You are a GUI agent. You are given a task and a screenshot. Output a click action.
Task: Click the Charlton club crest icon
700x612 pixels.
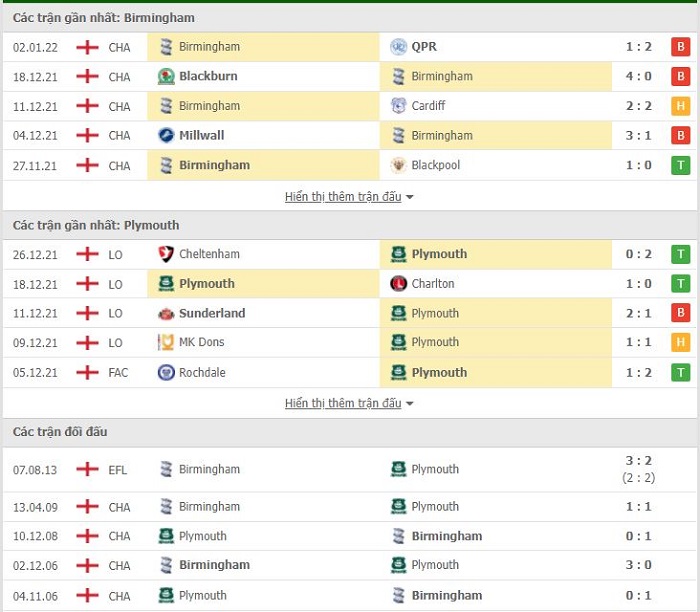(x=399, y=284)
